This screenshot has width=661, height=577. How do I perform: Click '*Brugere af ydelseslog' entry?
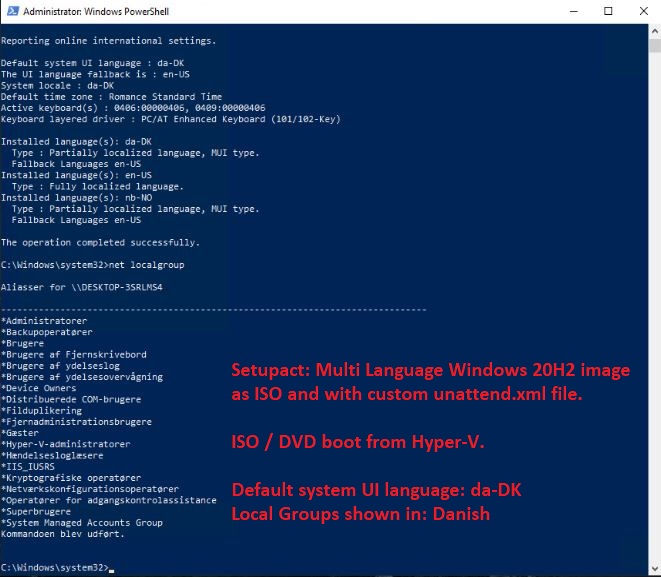pos(60,366)
